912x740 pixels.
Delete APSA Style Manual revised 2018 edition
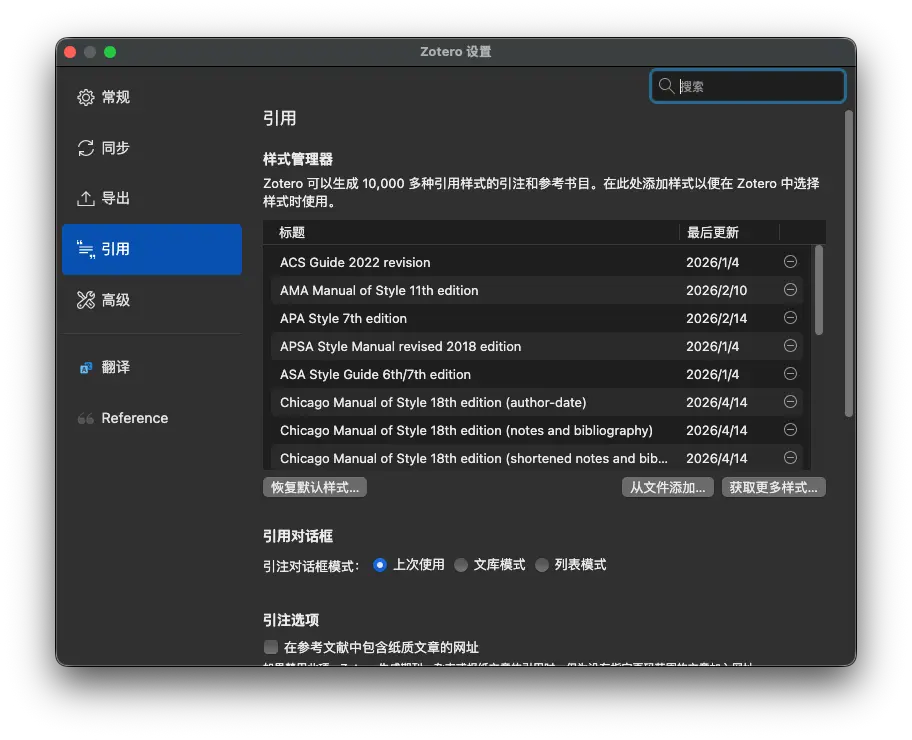click(x=790, y=346)
